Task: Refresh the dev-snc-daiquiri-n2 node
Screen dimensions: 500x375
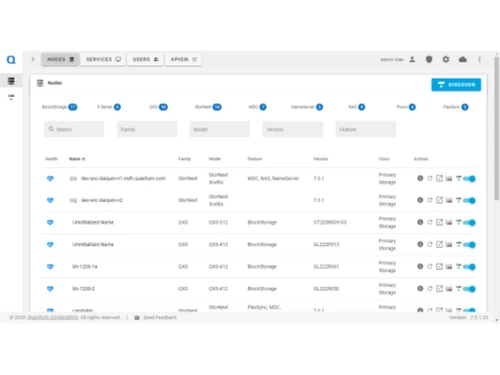Action: pos(430,200)
